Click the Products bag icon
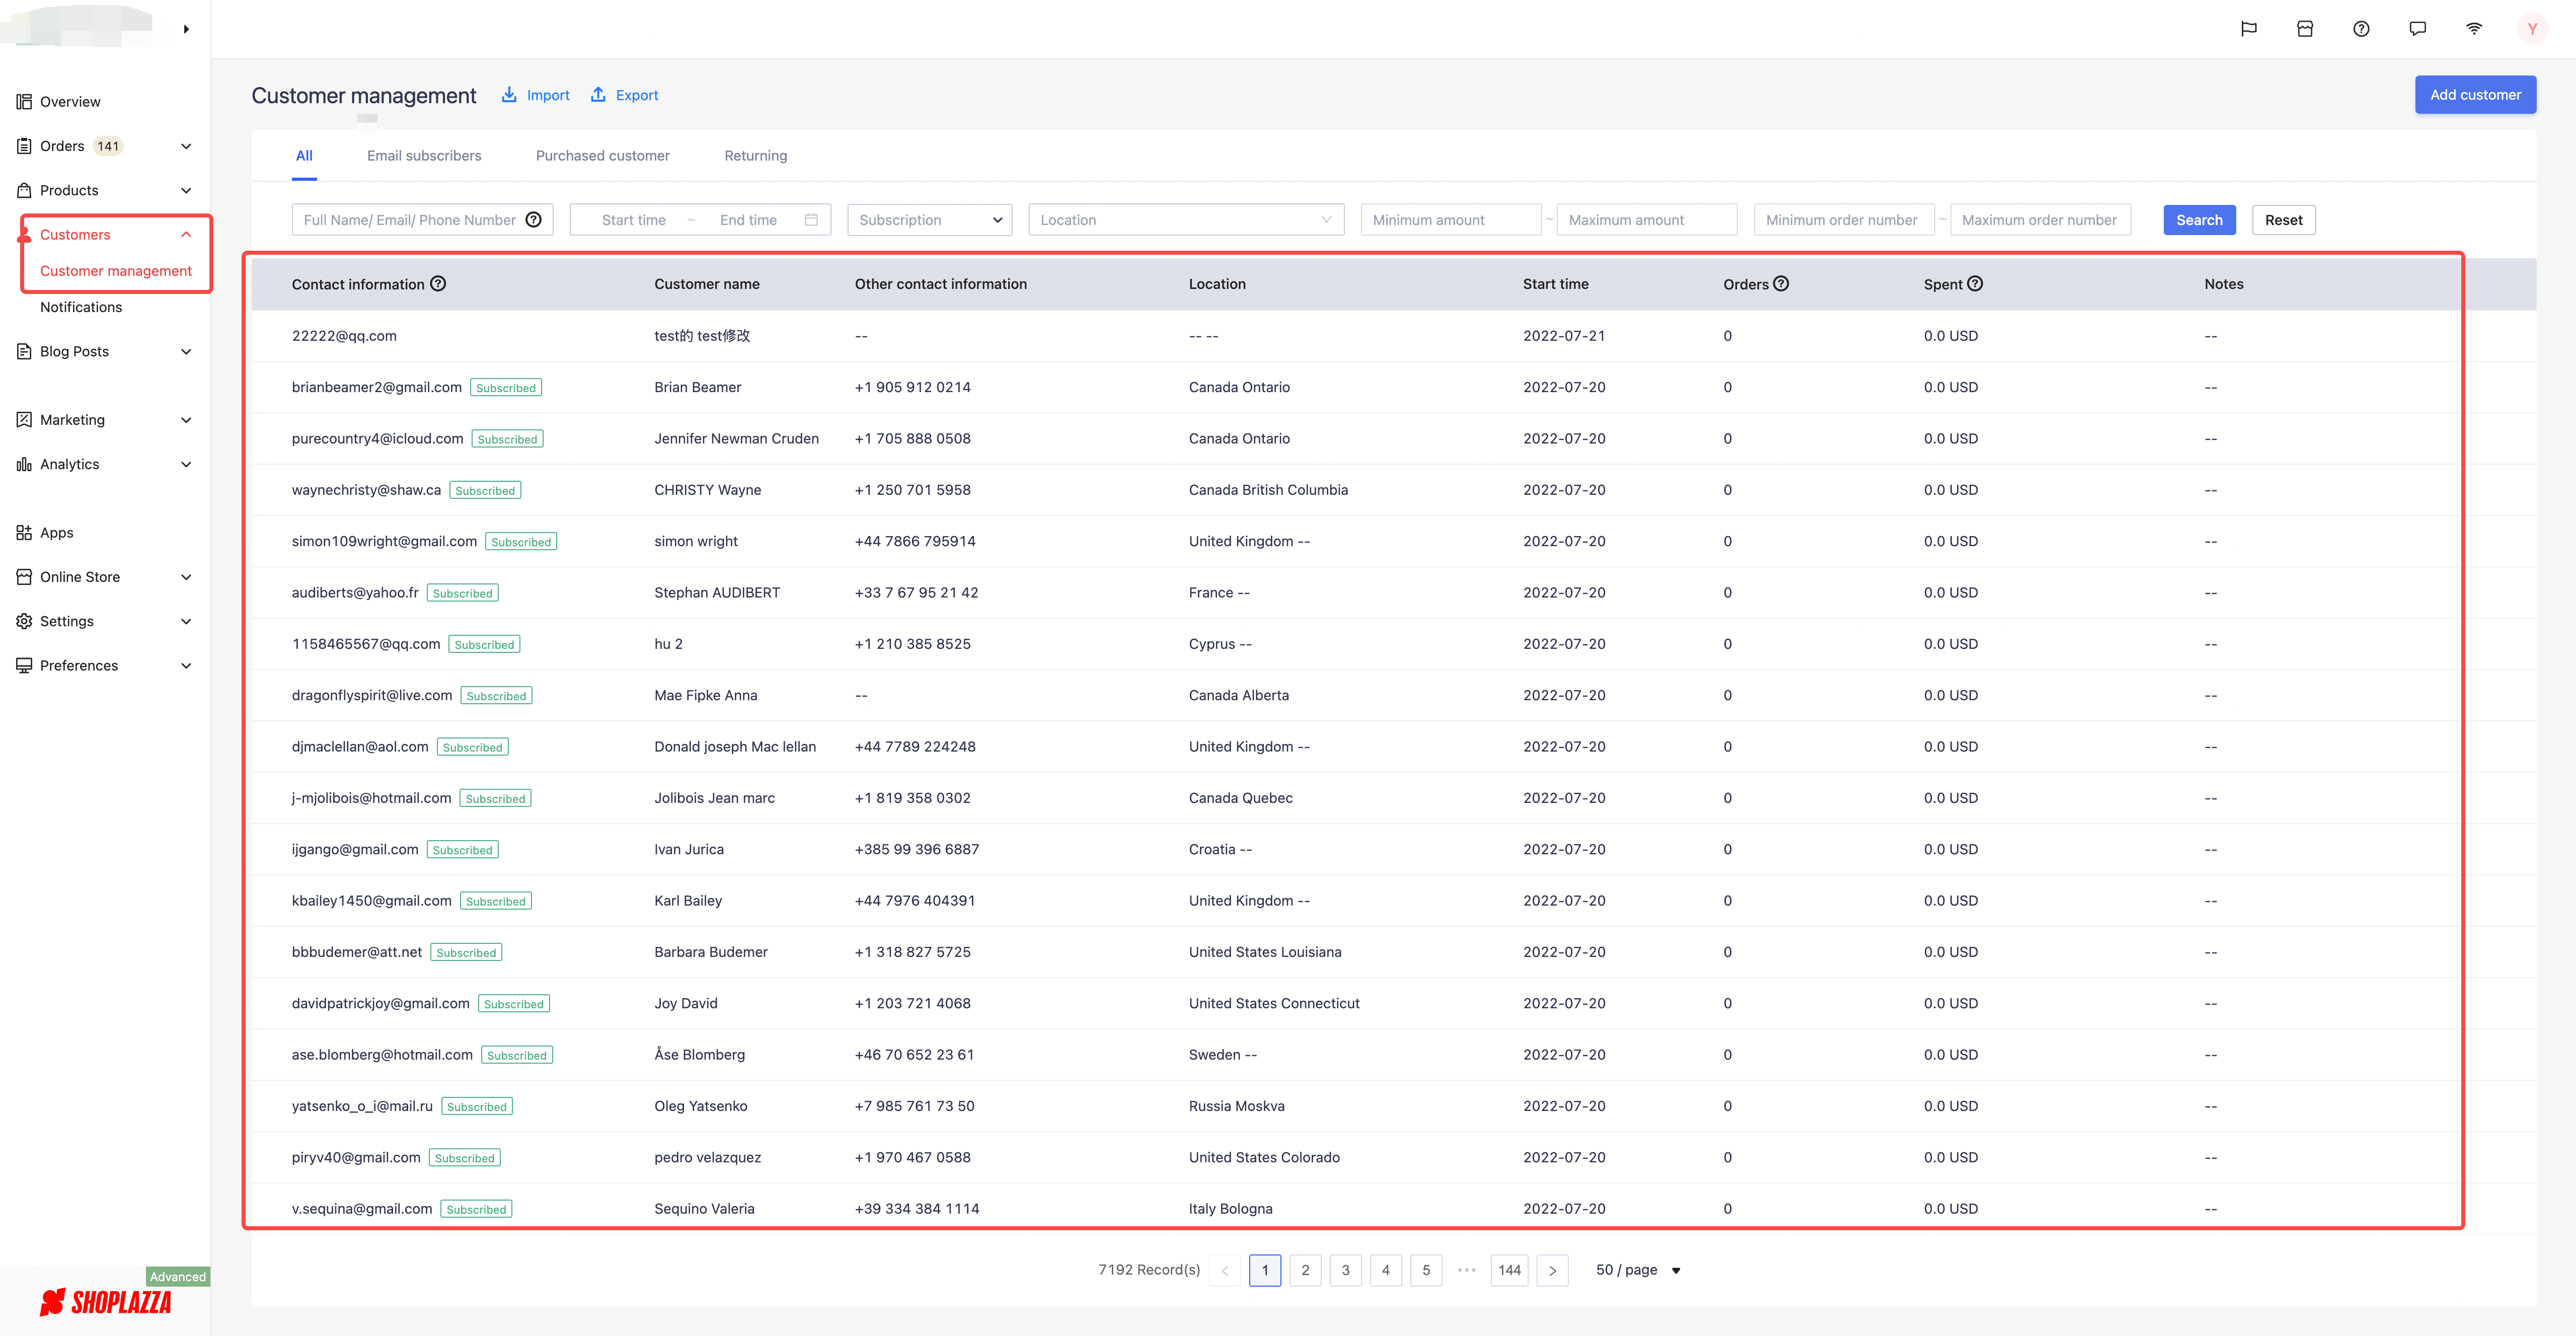 (24, 190)
